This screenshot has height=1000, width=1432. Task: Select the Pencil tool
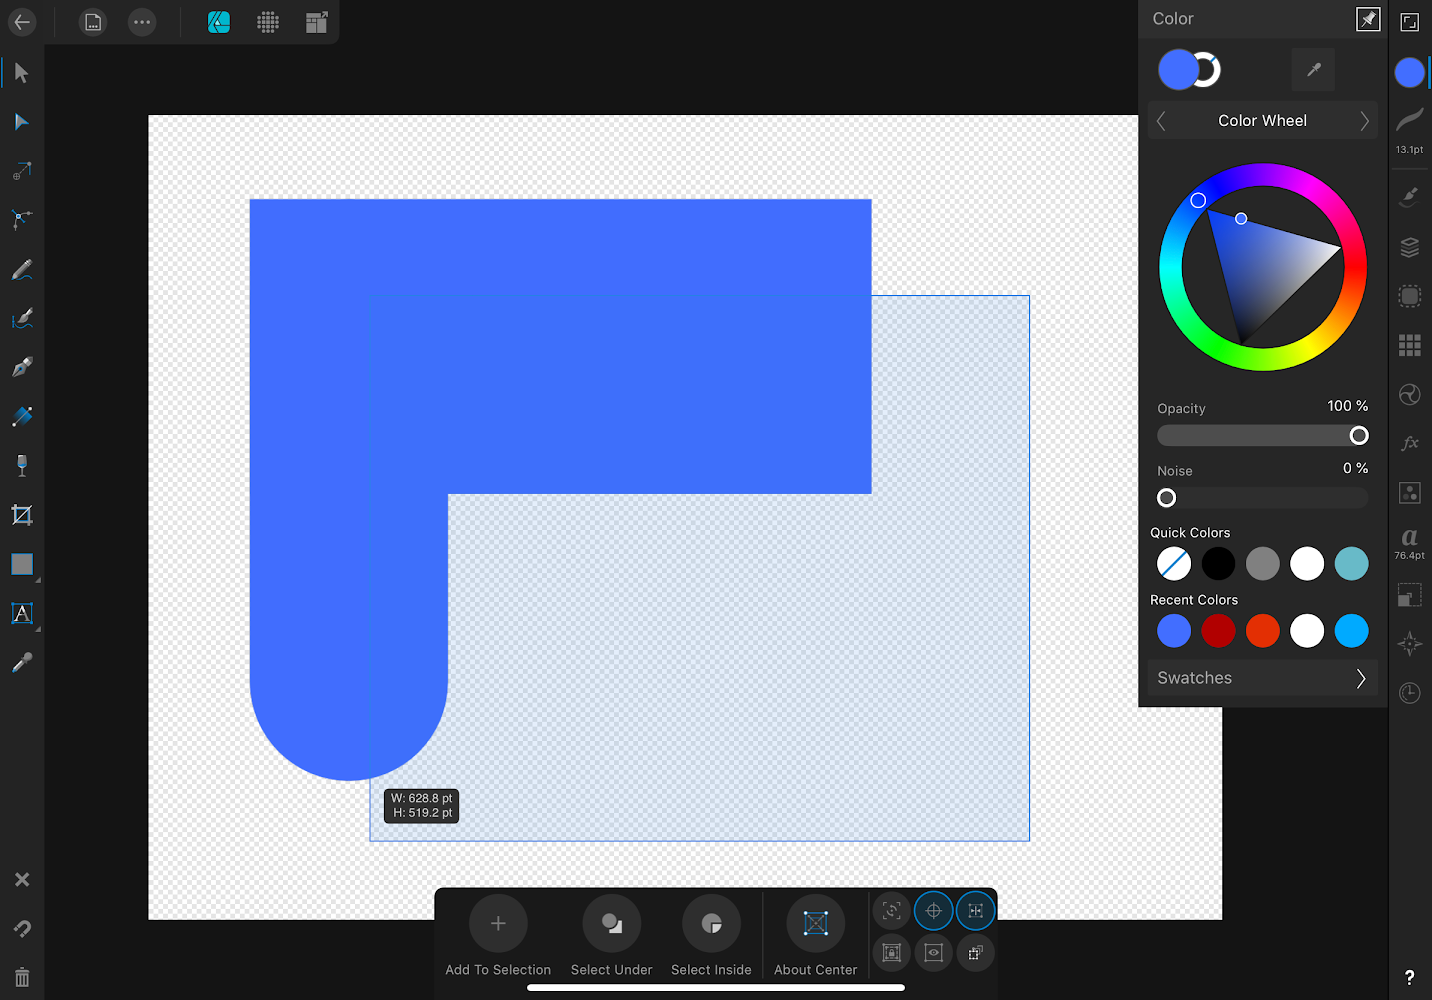(22, 268)
